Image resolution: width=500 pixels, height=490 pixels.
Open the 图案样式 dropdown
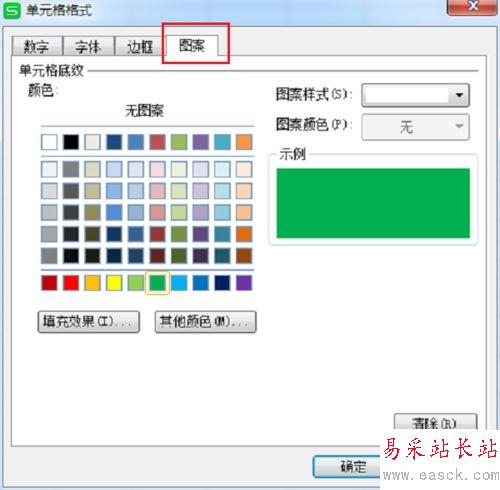tap(415, 95)
